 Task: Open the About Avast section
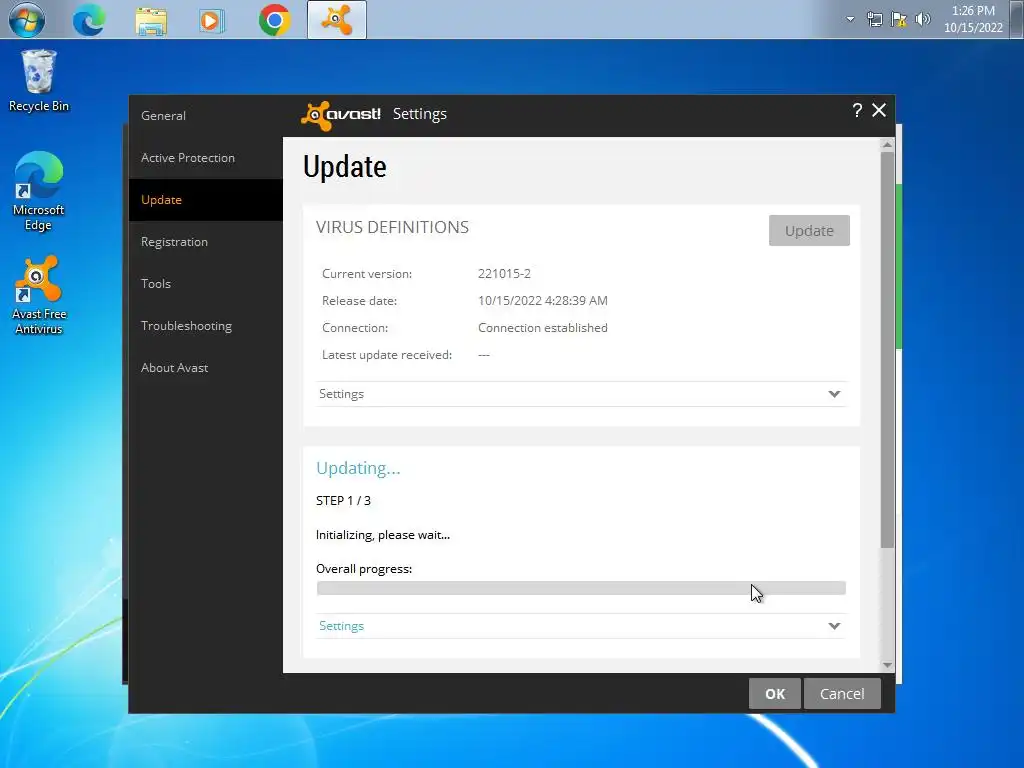pyautogui.click(x=206, y=368)
